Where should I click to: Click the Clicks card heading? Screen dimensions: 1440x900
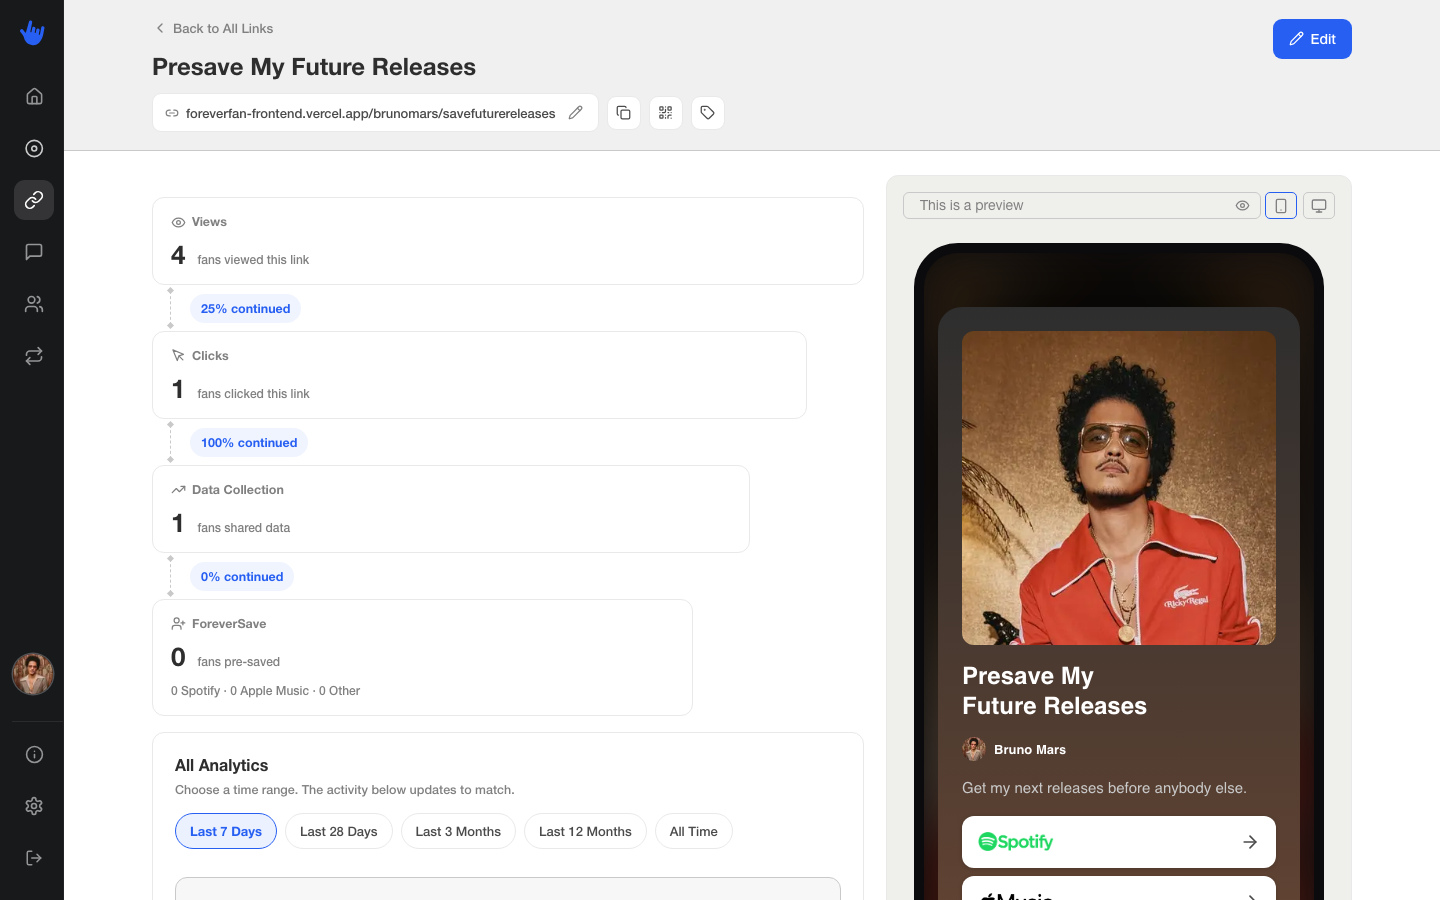pyautogui.click(x=210, y=356)
